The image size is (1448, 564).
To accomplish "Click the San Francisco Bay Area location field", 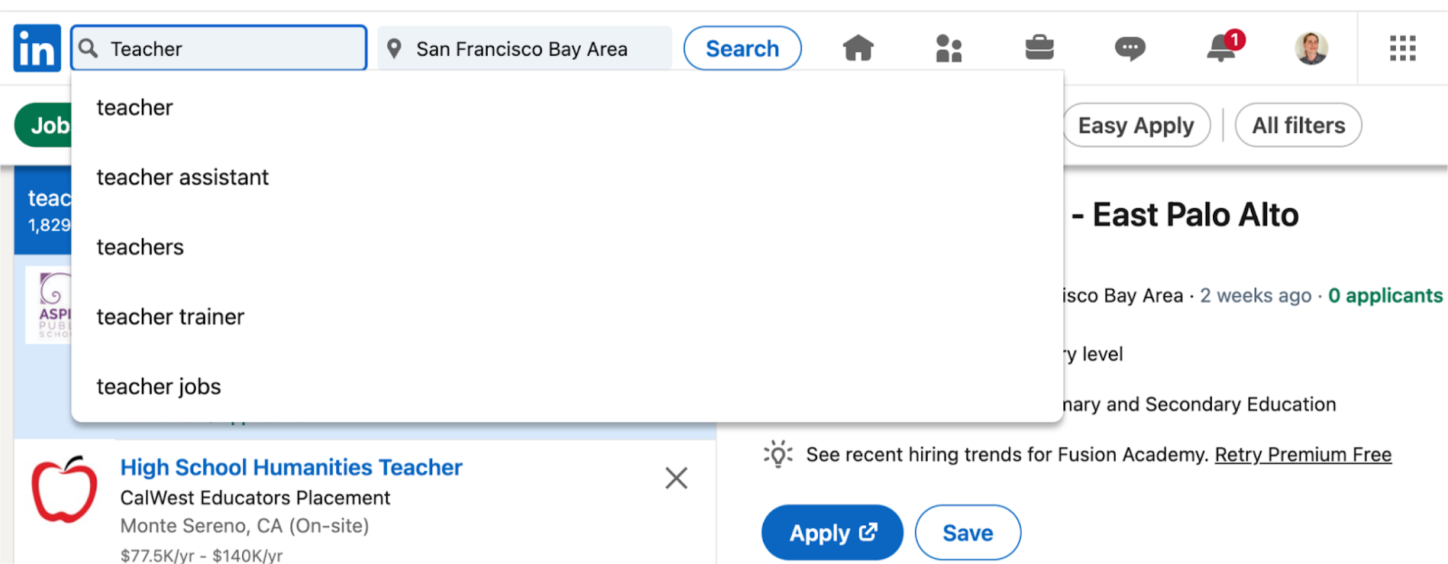I will (523, 48).
